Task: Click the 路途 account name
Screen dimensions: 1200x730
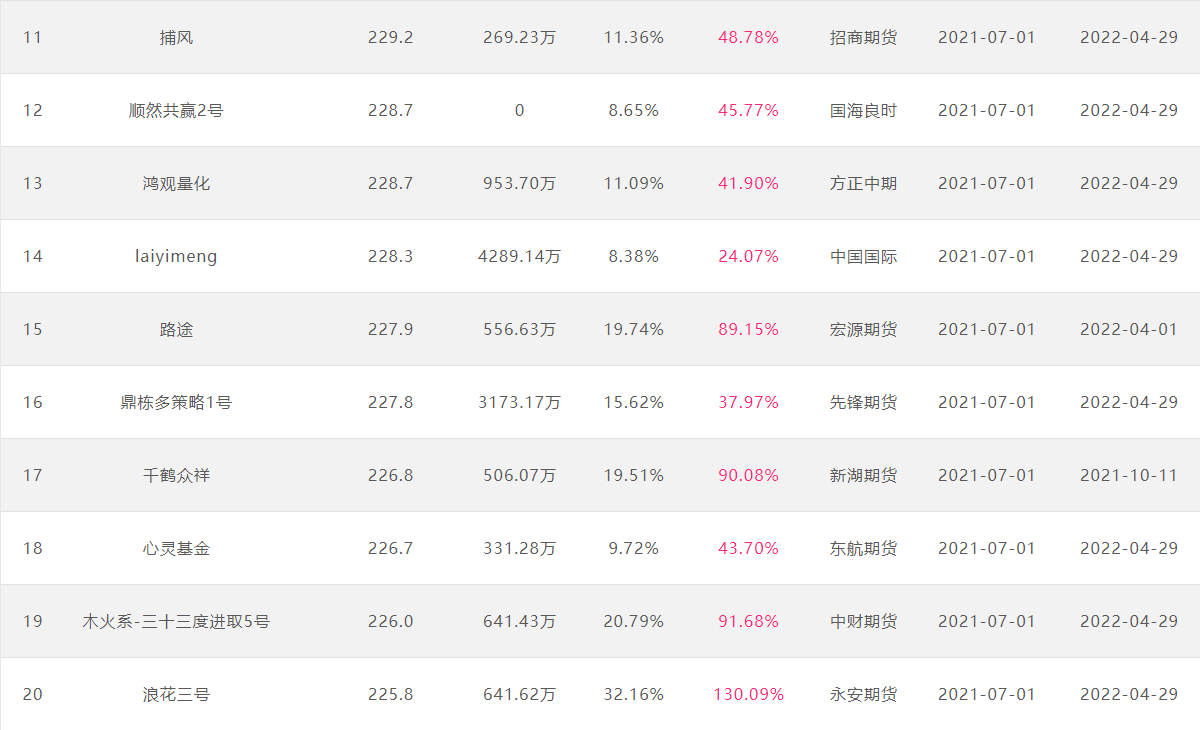Action: click(176, 329)
